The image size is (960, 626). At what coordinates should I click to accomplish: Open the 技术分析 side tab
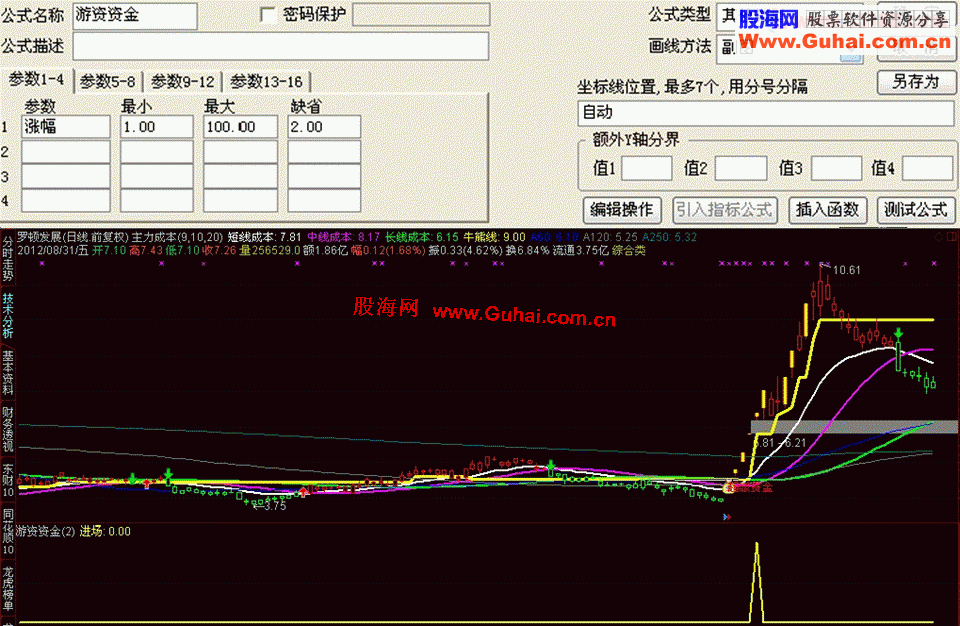tap(7, 315)
